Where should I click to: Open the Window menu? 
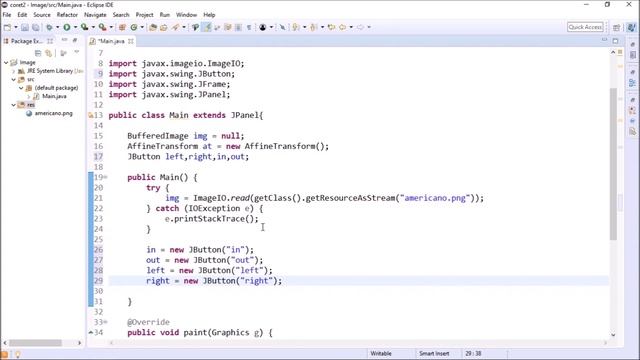(186, 15)
